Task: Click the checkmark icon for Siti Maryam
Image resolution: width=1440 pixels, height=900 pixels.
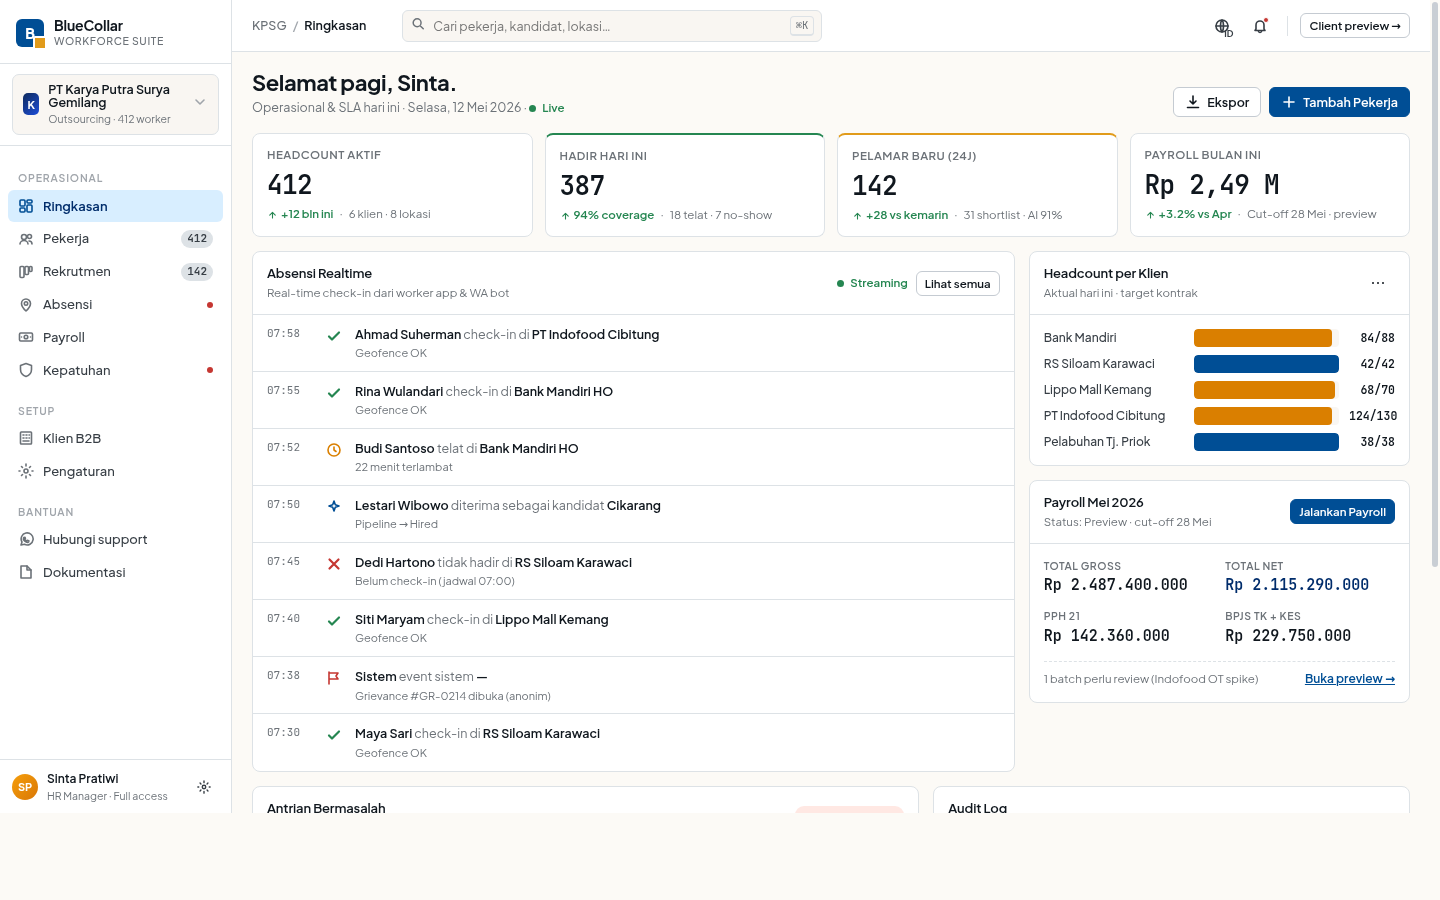Action: click(334, 621)
